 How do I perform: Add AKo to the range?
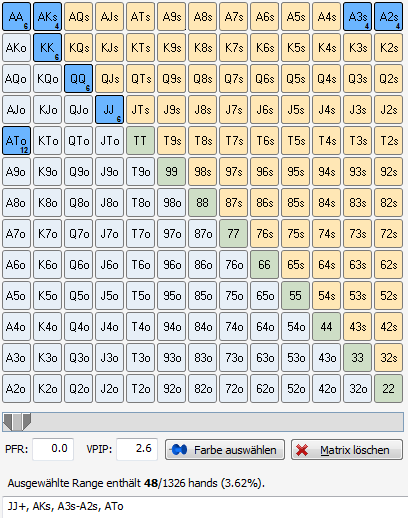[16, 47]
